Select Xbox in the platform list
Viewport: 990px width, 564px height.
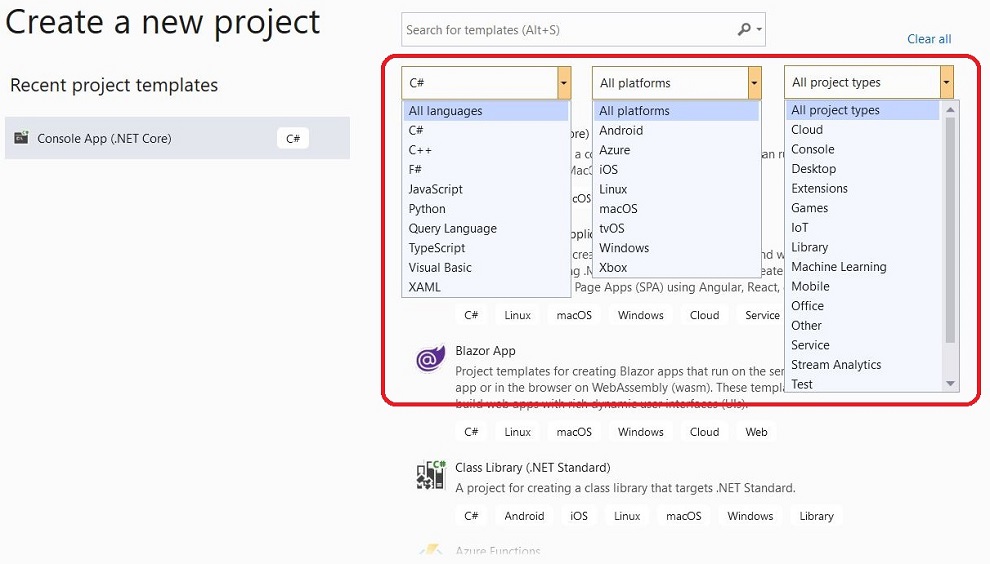pos(676,267)
